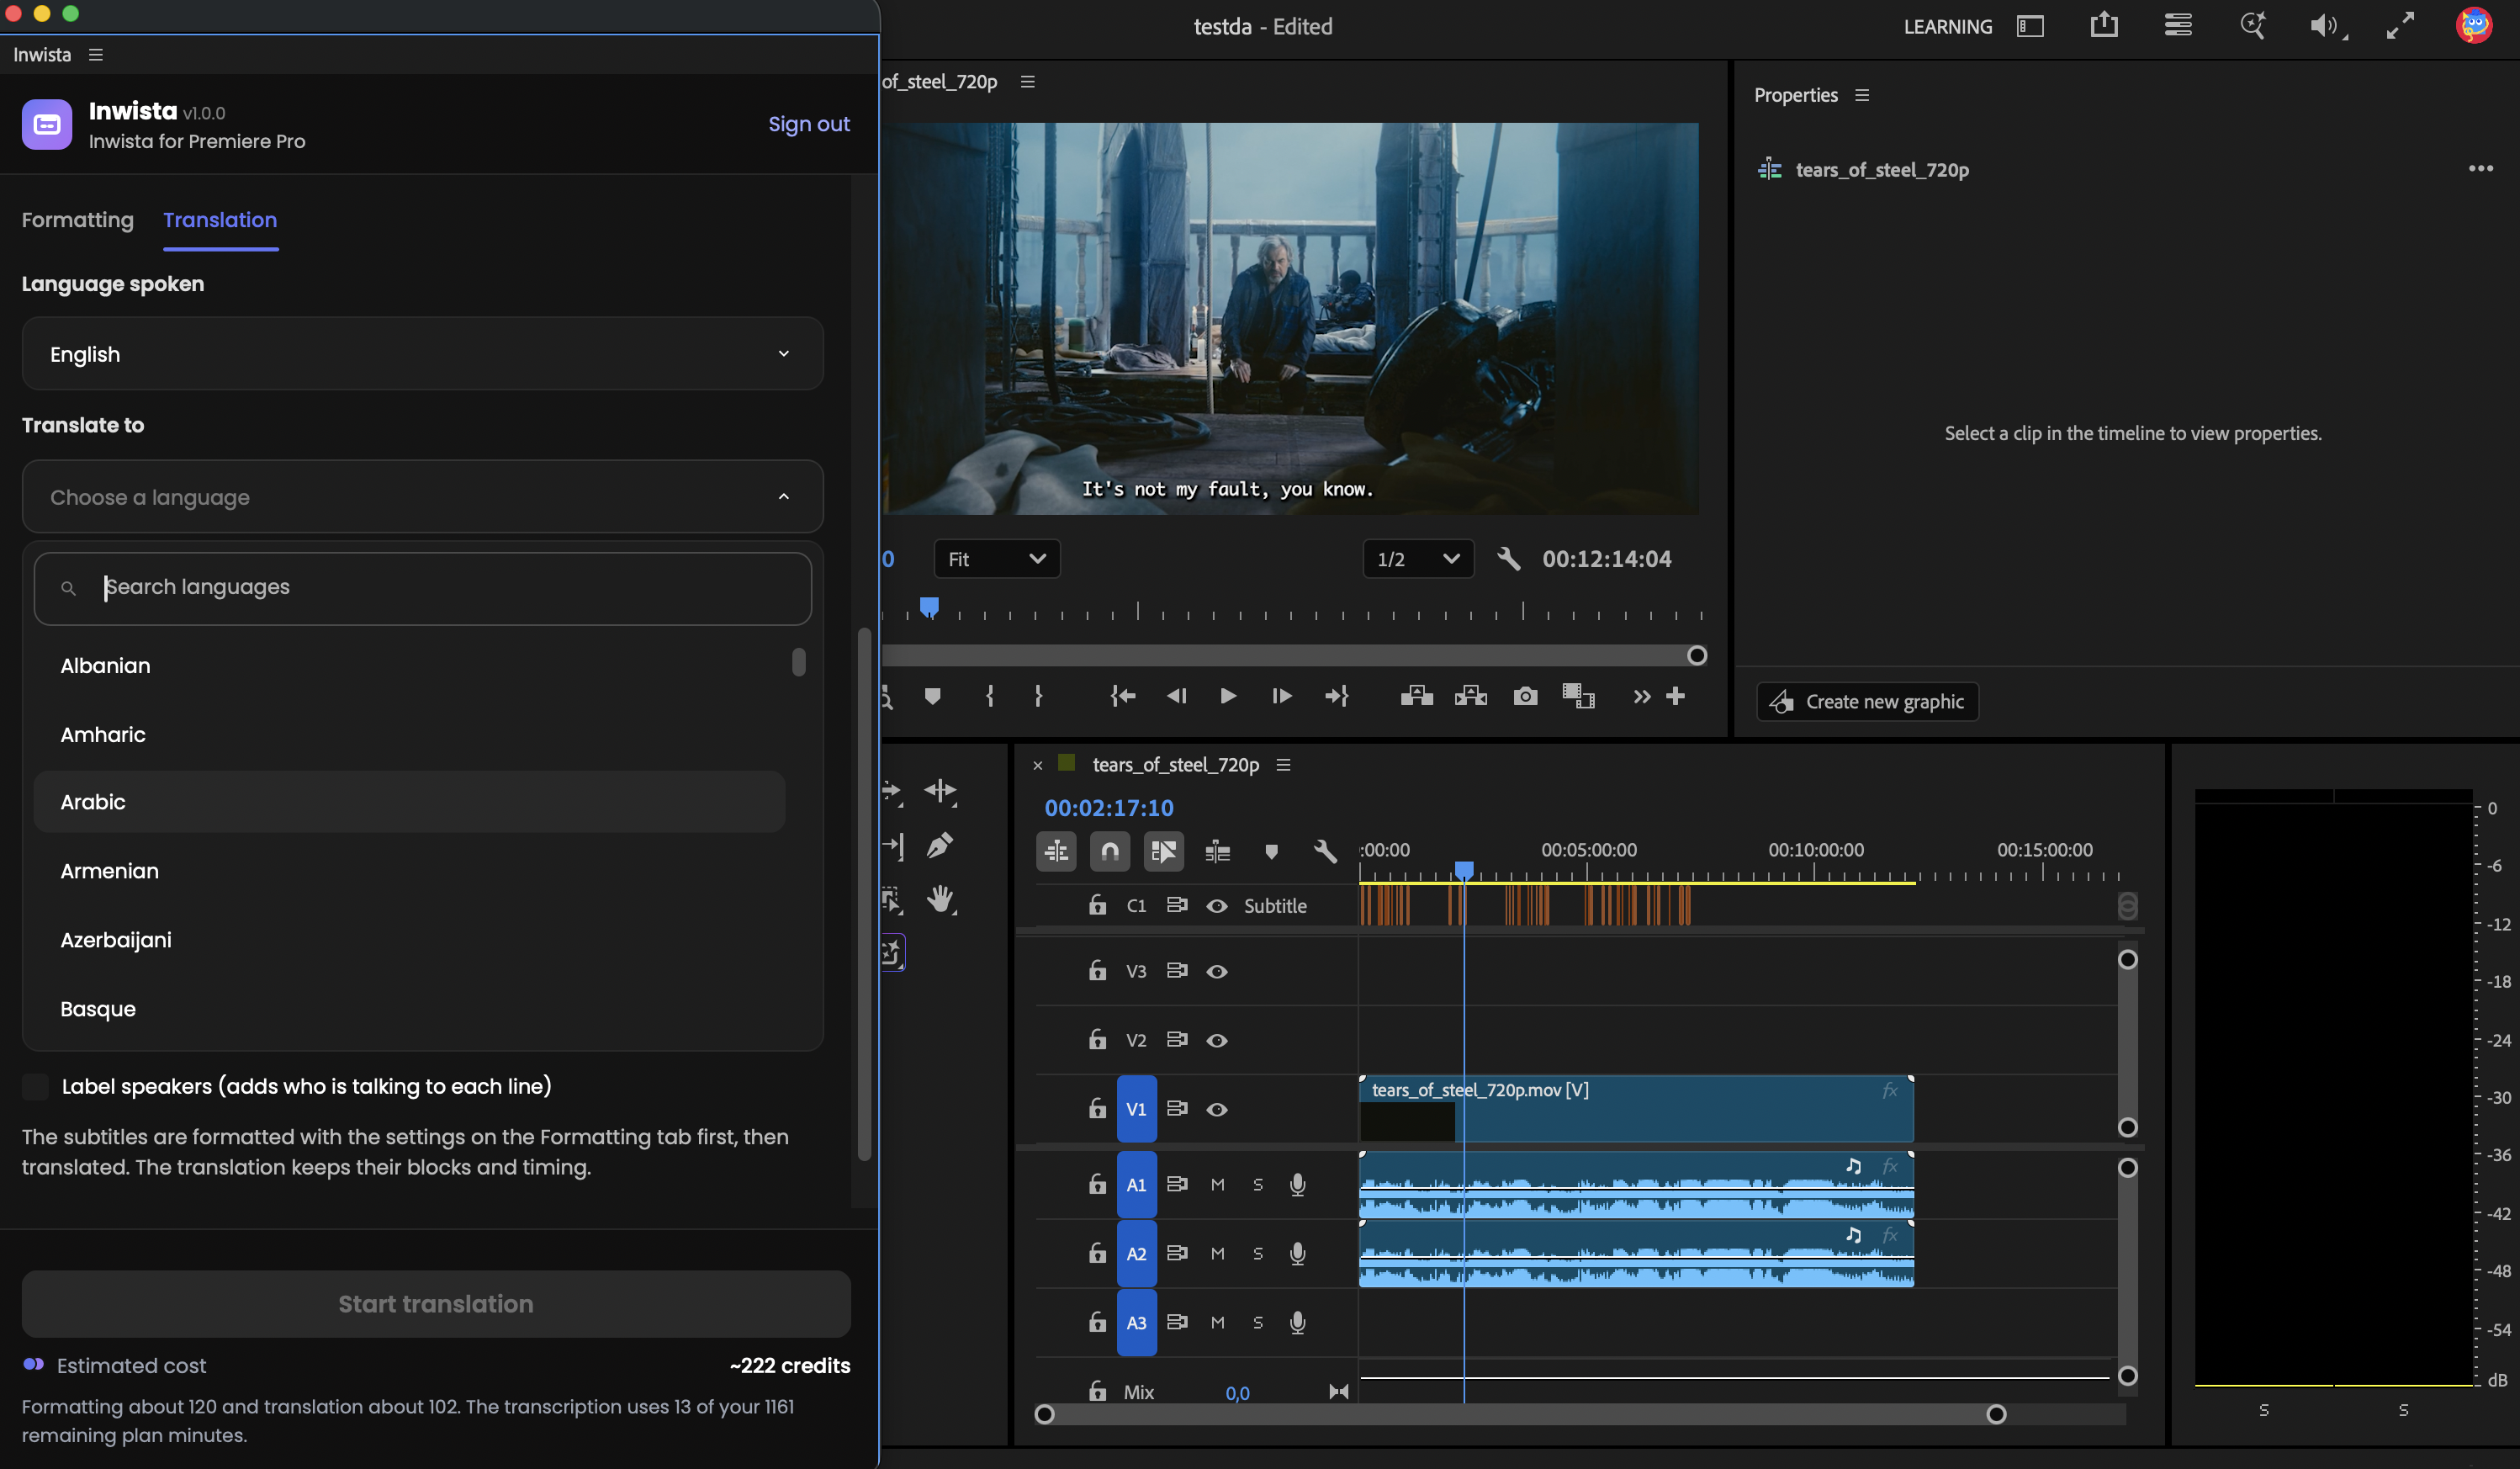The image size is (2520, 1469).
Task: Select the Hand tool
Action: 940,899
